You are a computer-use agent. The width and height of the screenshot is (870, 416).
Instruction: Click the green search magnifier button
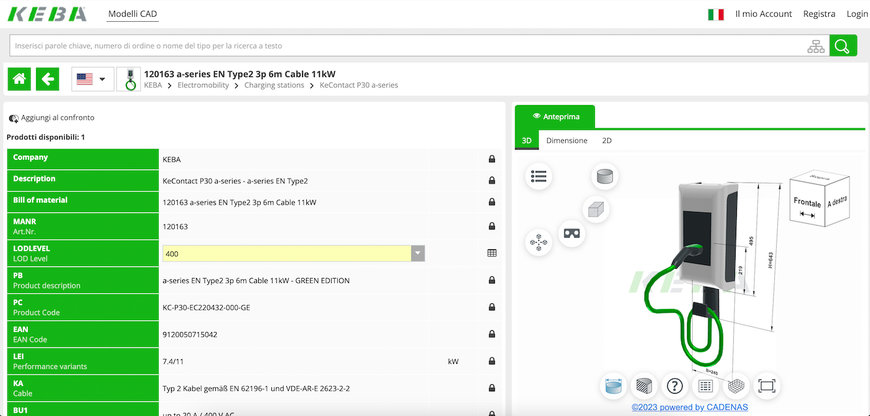point(843,45)
